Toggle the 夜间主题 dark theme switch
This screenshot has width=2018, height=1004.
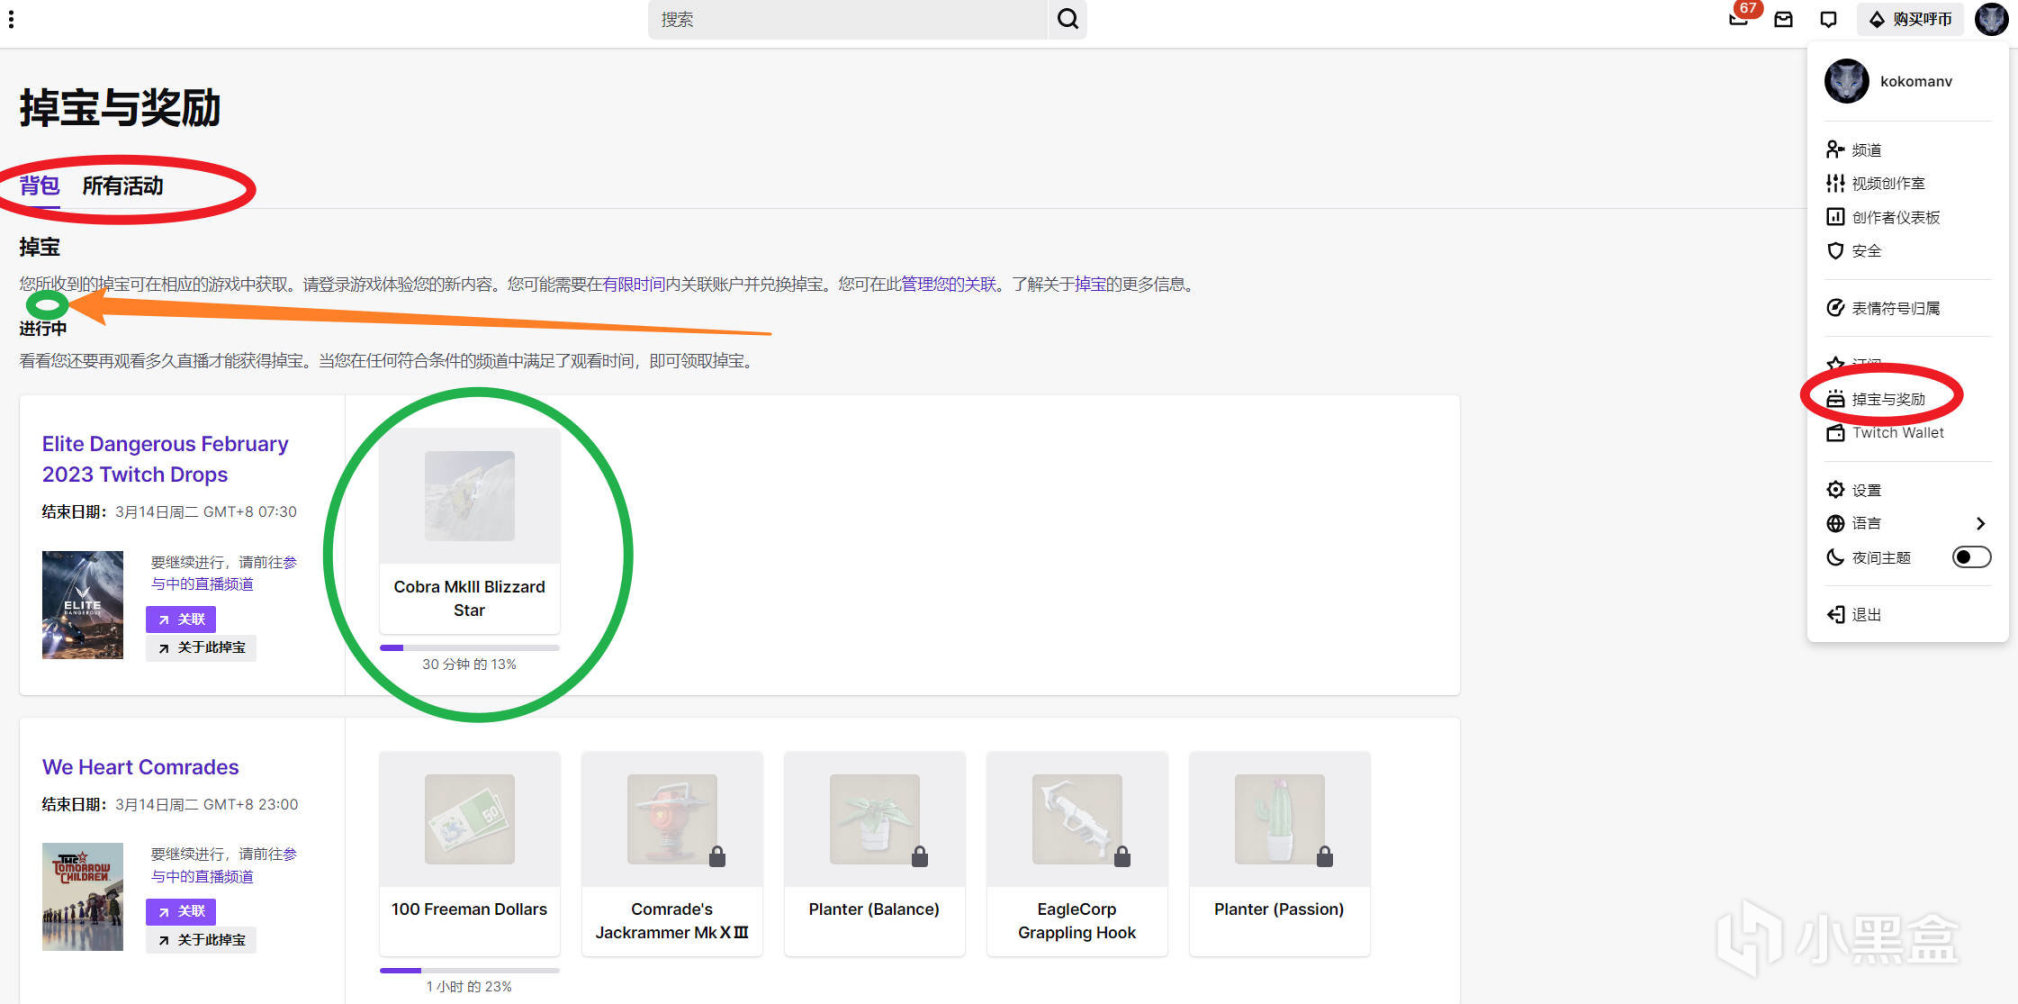[x=1971, y=557]
